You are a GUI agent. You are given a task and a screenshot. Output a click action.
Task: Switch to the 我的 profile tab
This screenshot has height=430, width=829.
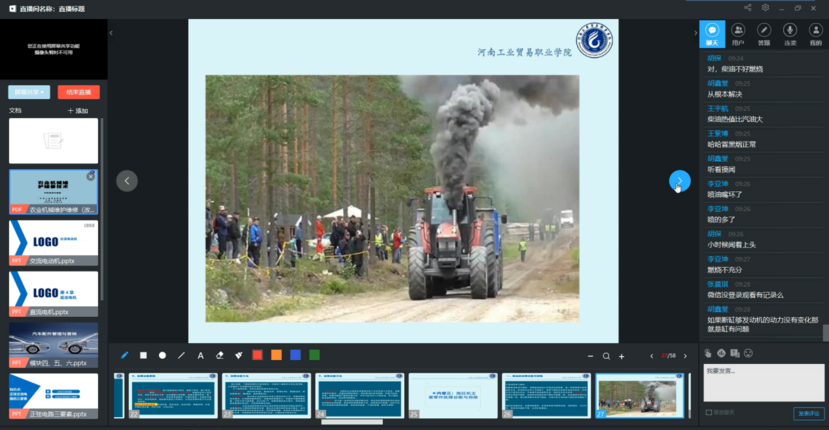click(x=816, y=34)
